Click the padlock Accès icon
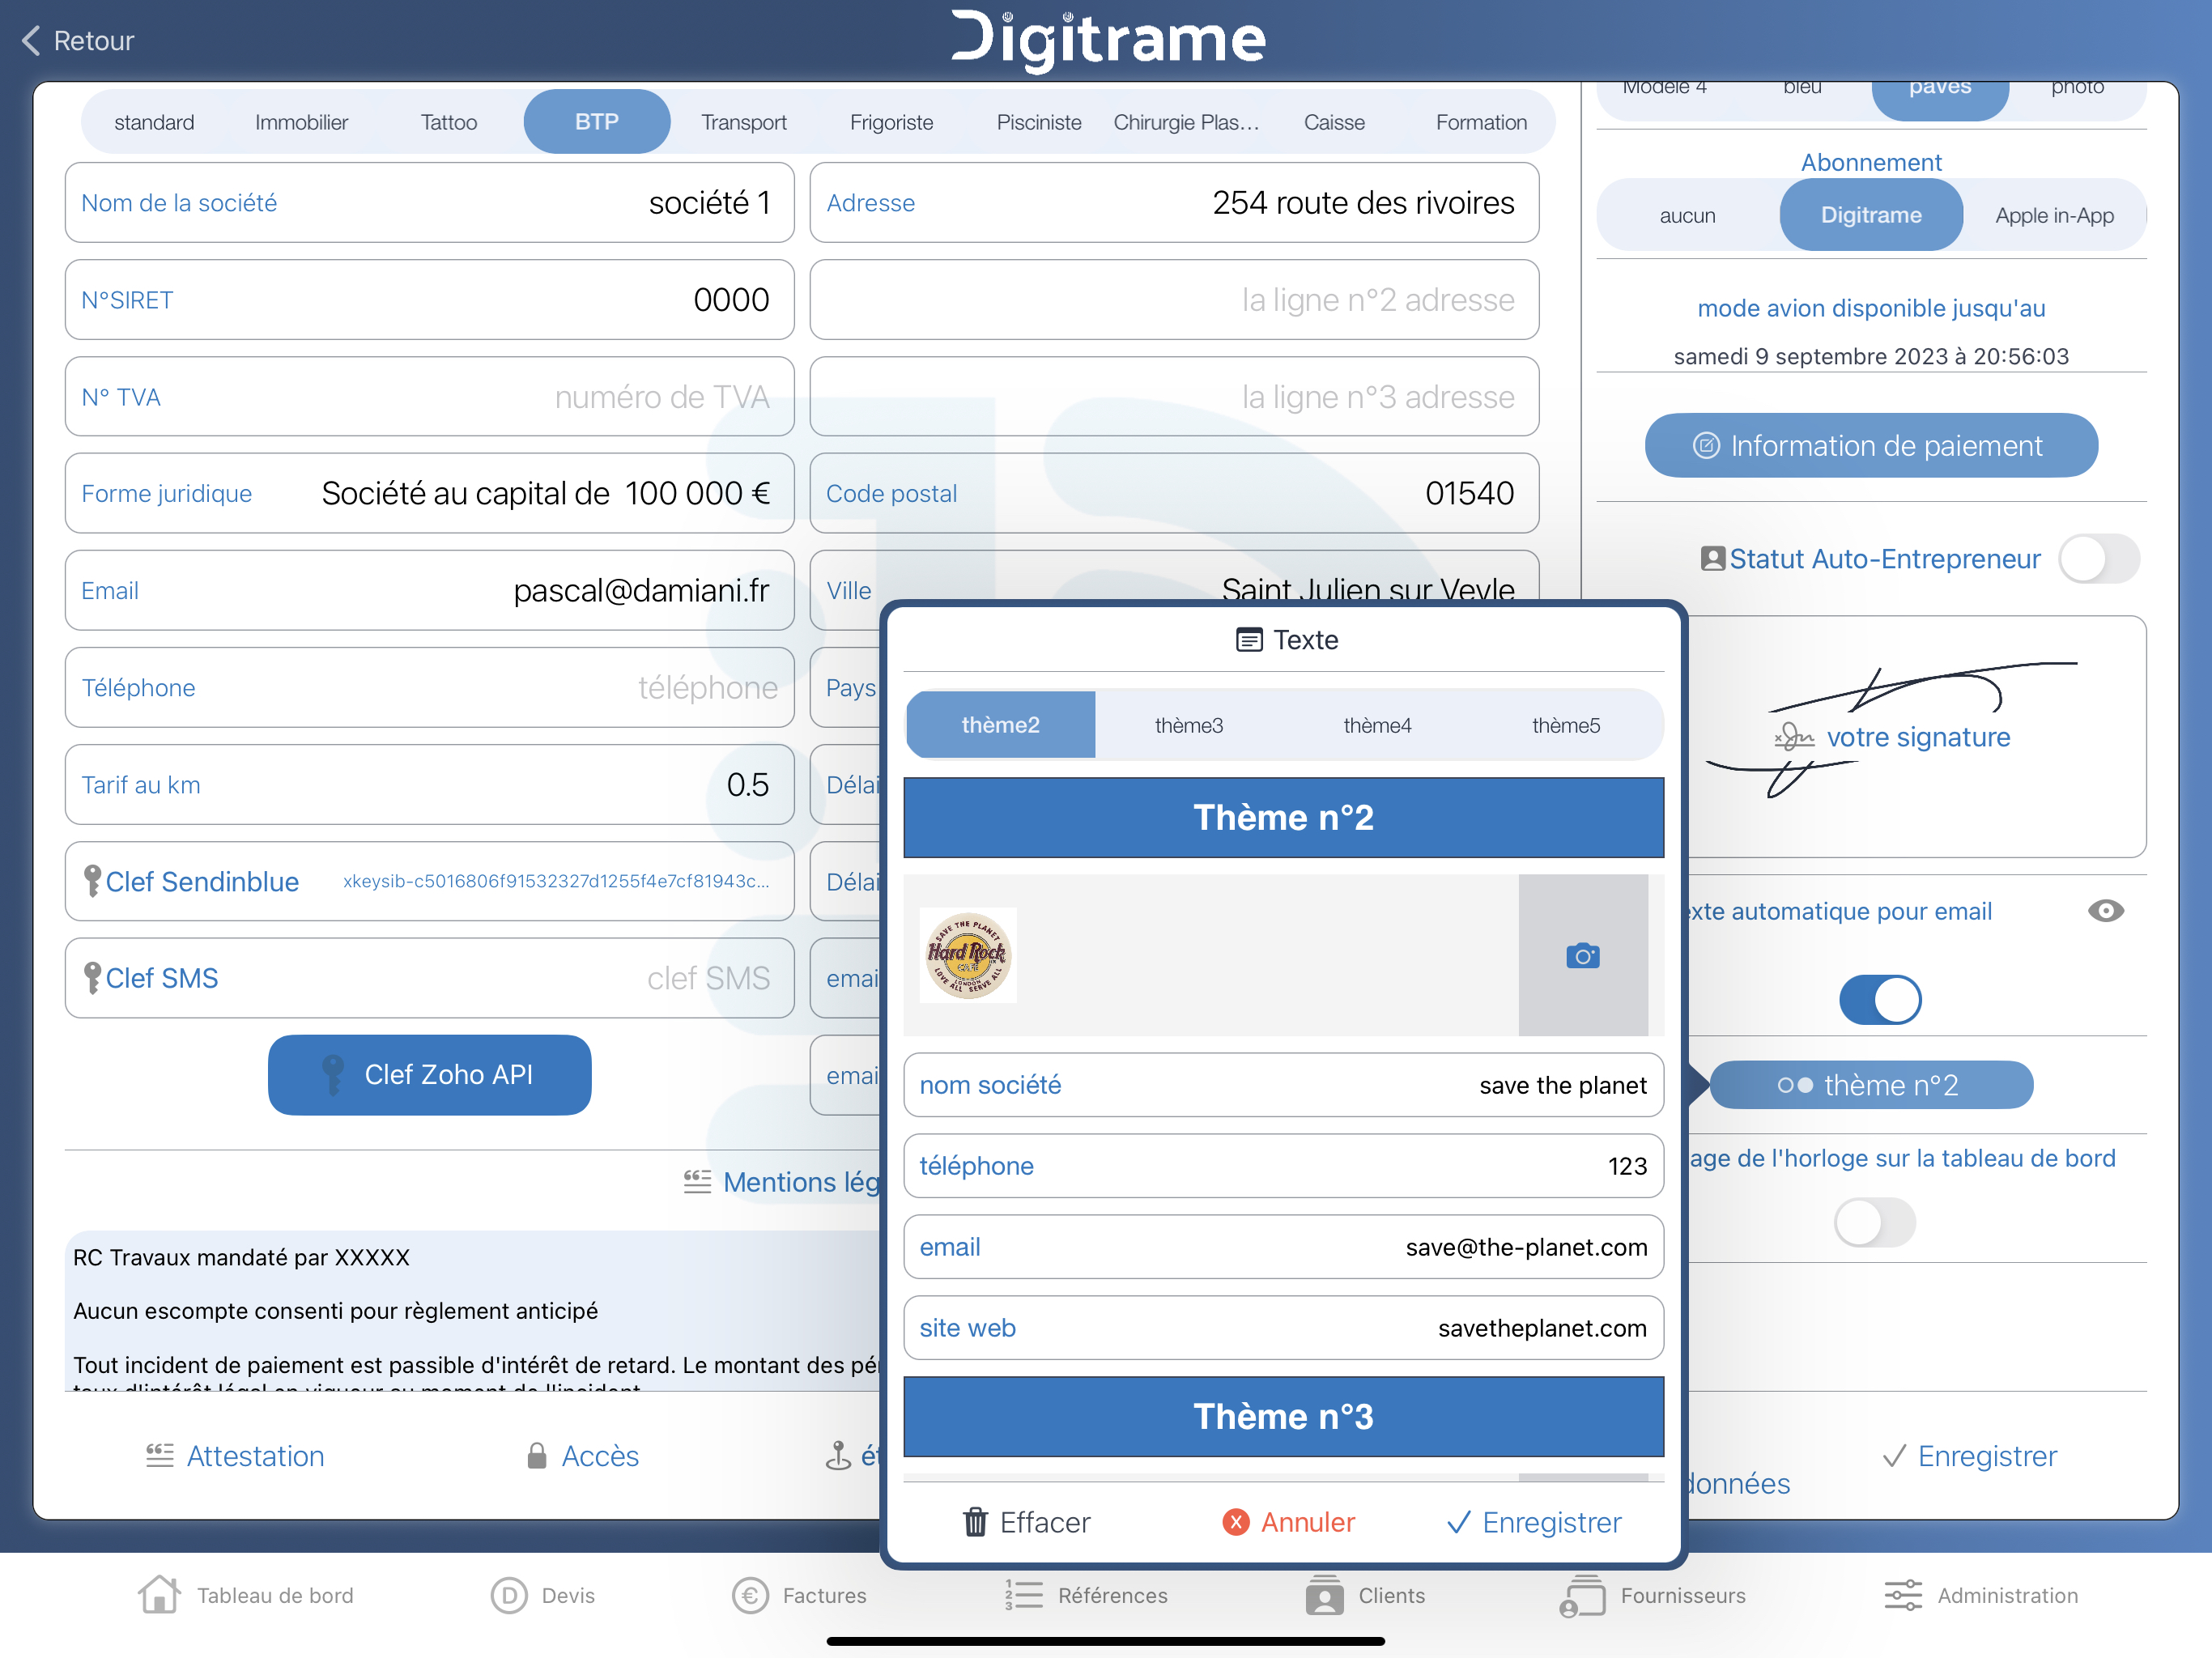The width and height of the screenshot is (2212, 1658). [537, 1456]
